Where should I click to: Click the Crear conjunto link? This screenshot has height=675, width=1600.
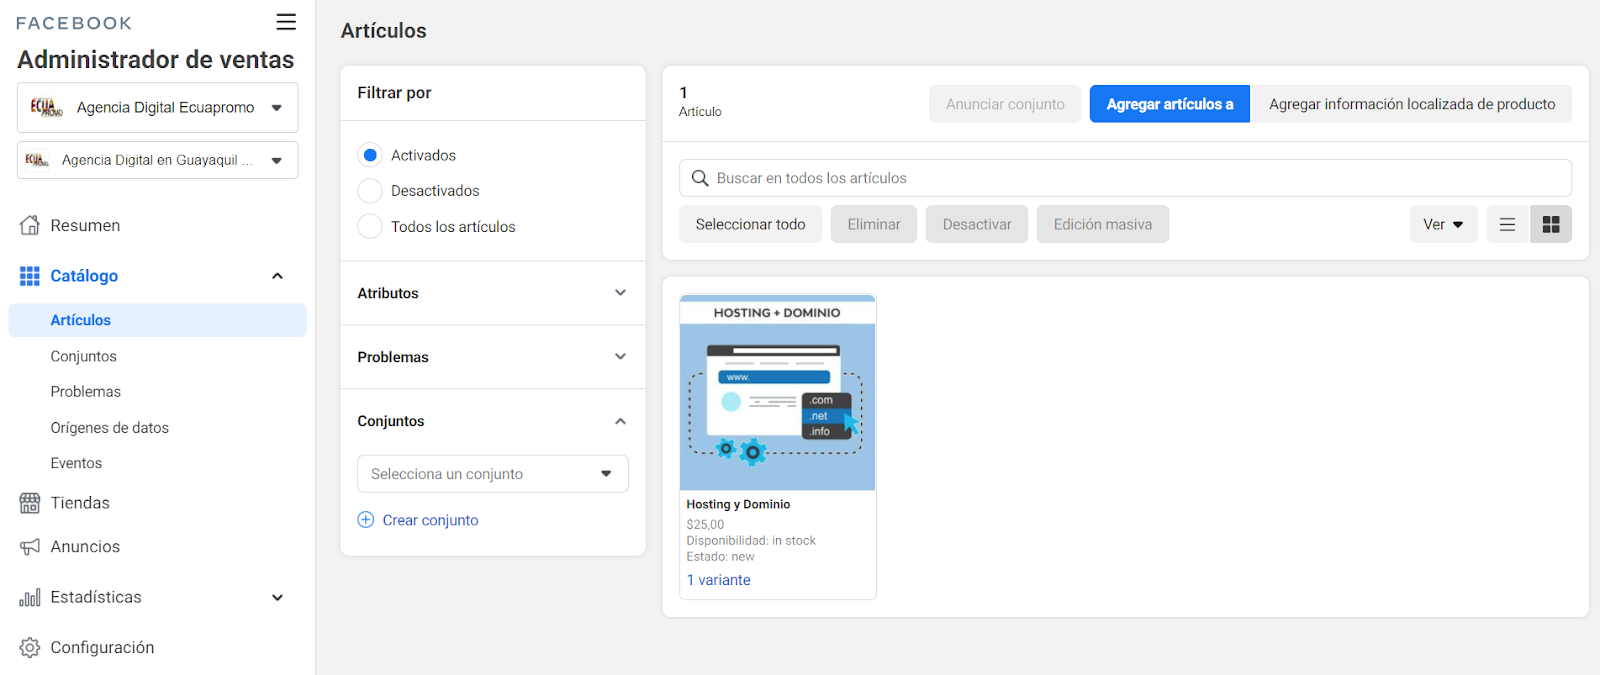click(x=431, y=520)
